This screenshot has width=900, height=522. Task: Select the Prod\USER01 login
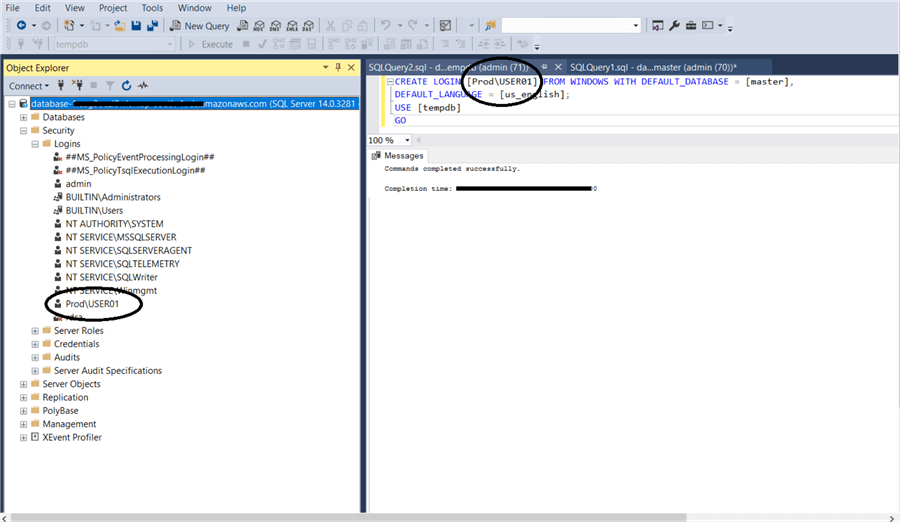(92, 304)
